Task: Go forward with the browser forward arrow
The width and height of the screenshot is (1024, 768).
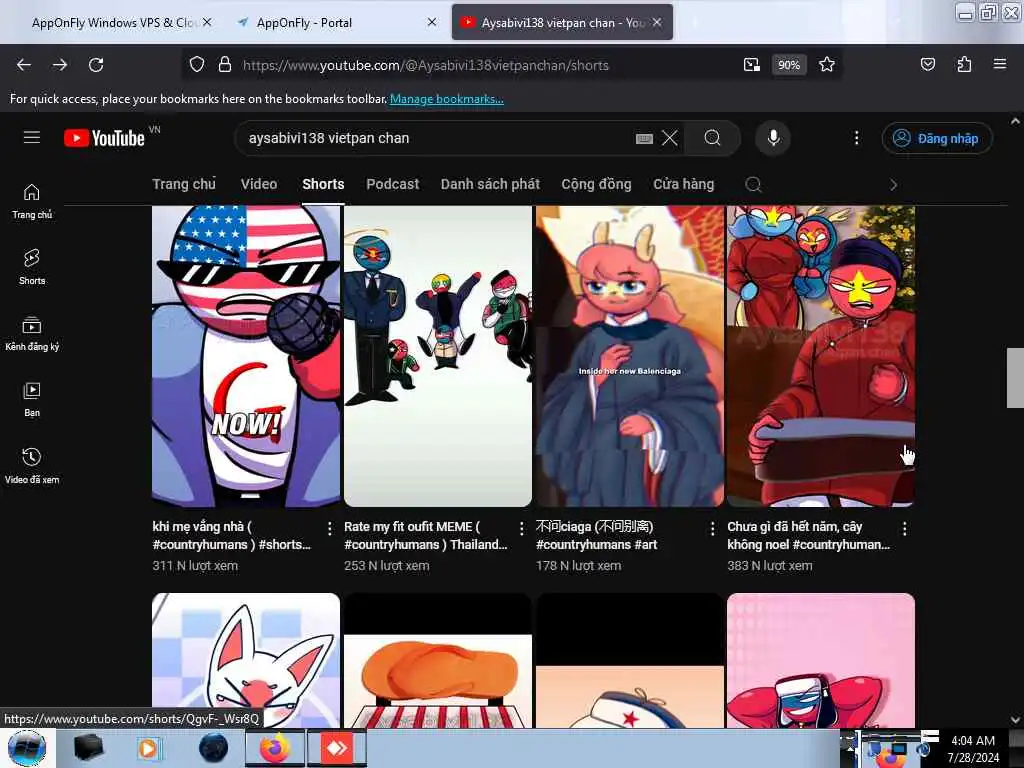Action: [x=60, y=65]
